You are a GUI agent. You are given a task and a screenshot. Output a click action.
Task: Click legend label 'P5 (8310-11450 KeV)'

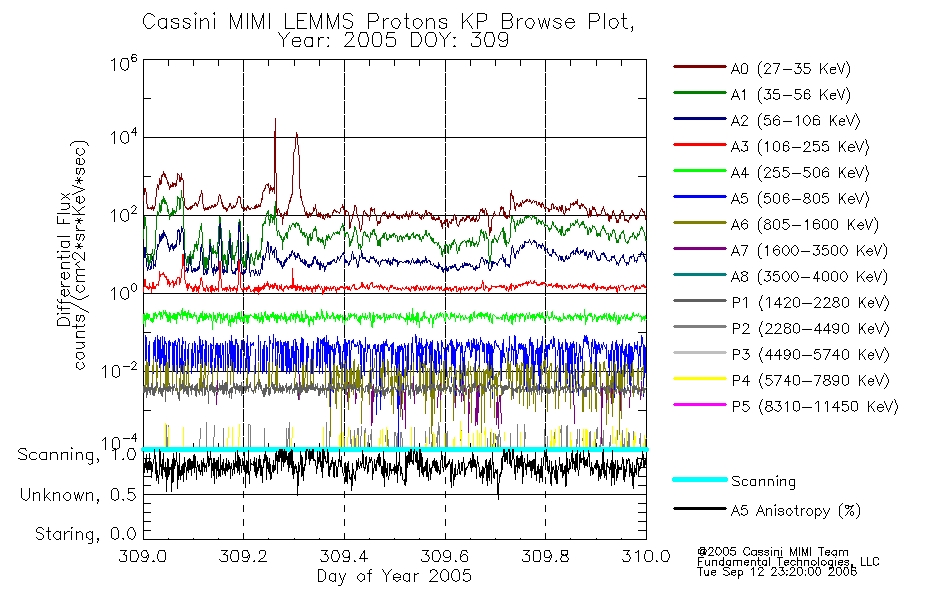click(815, 407)
